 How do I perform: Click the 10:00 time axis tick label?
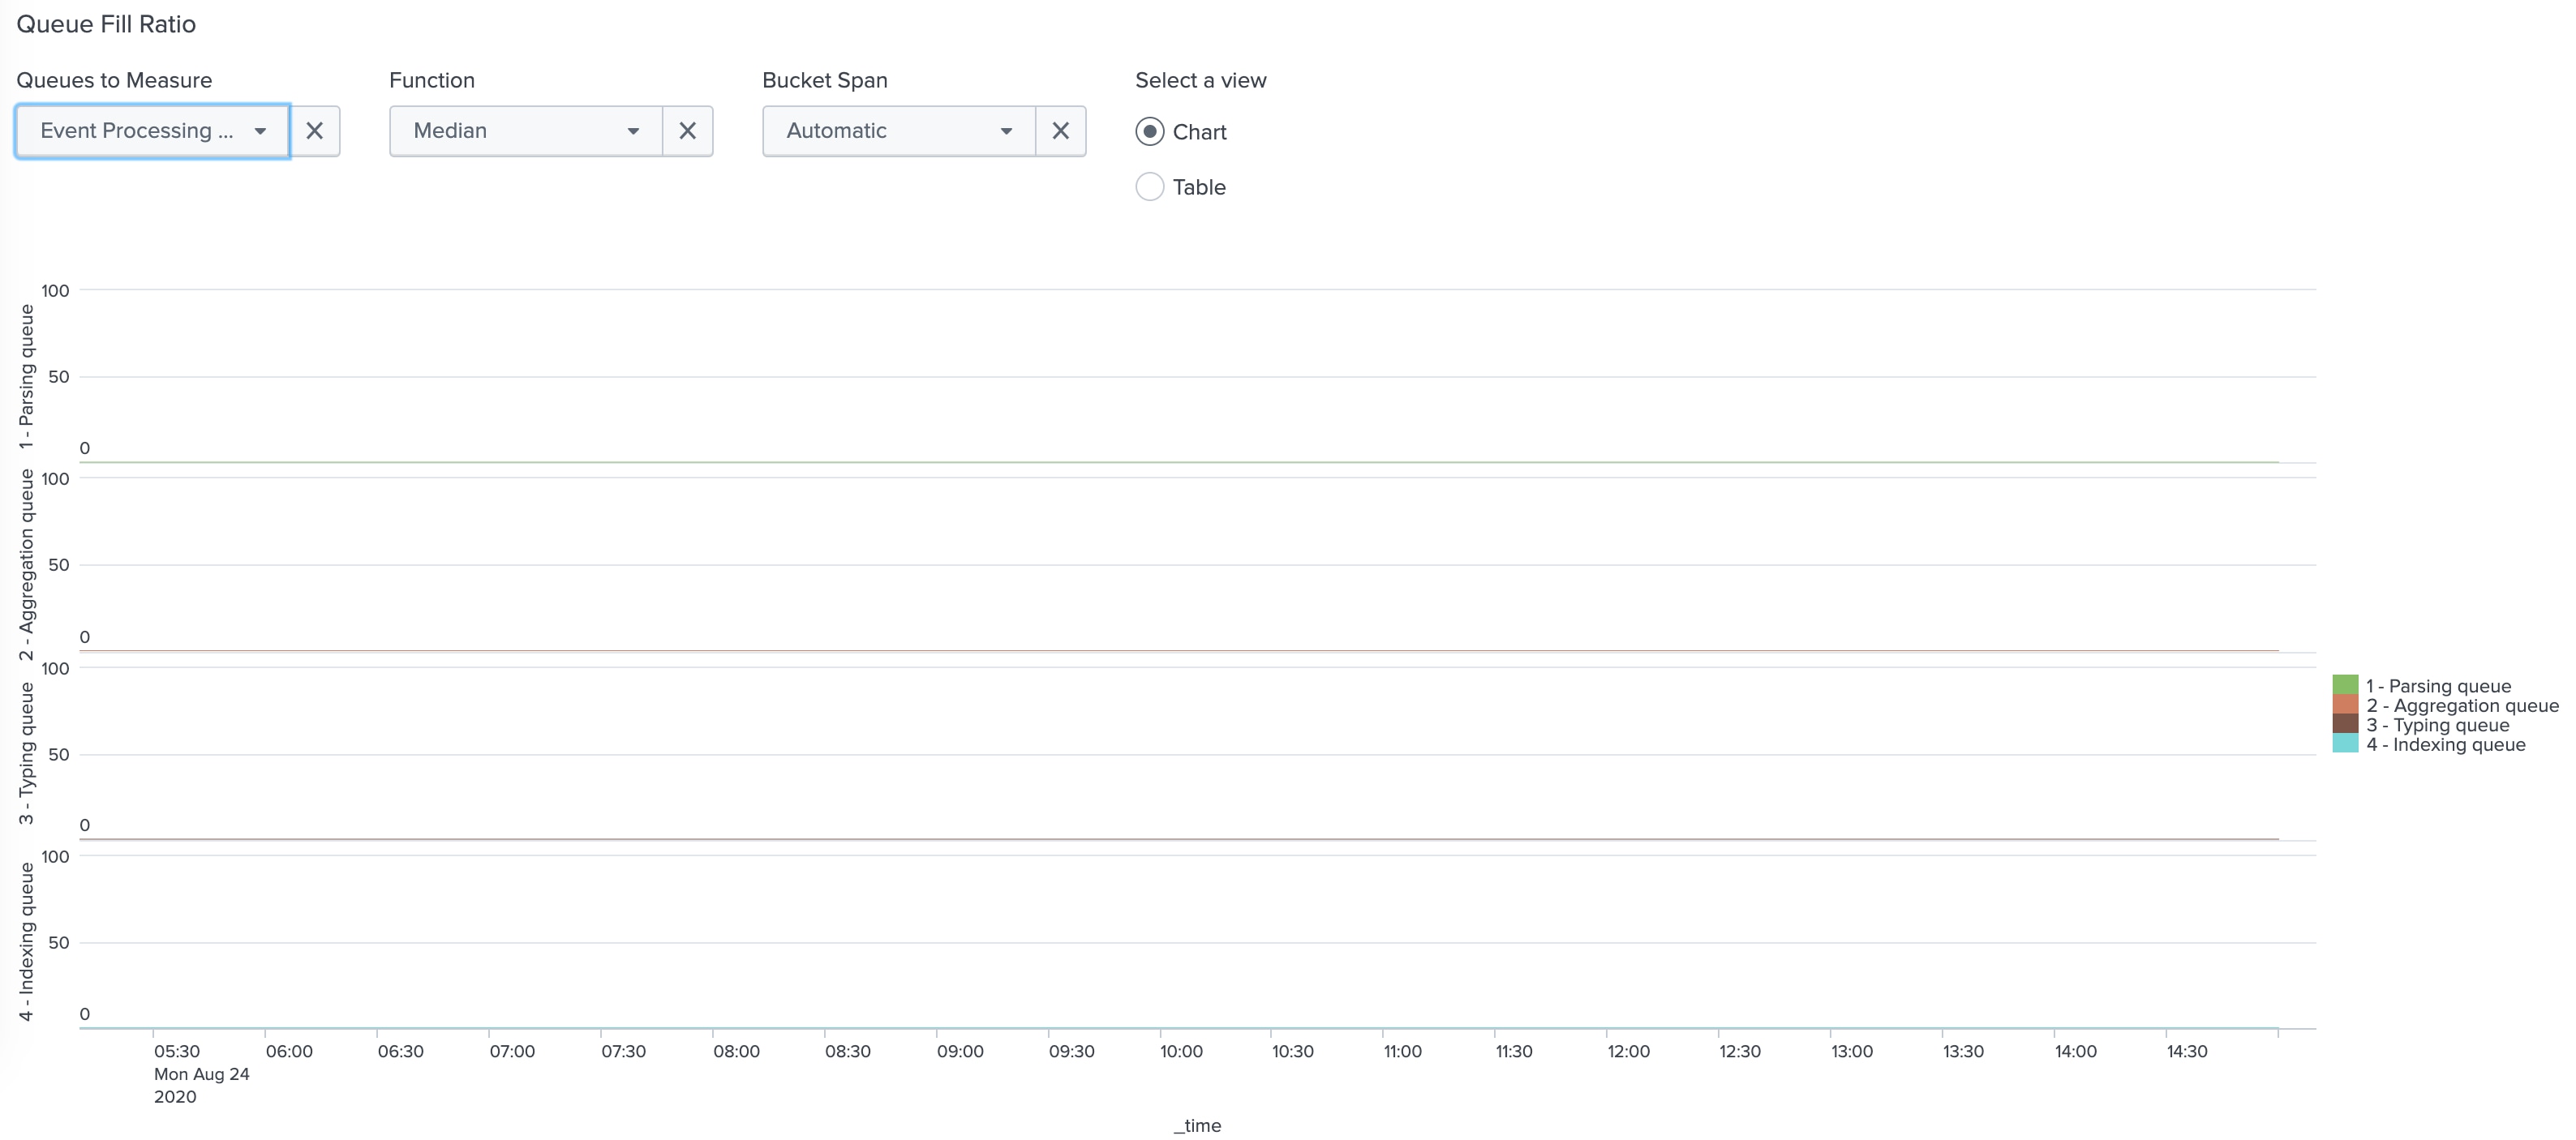(x=1181, y=1051)
